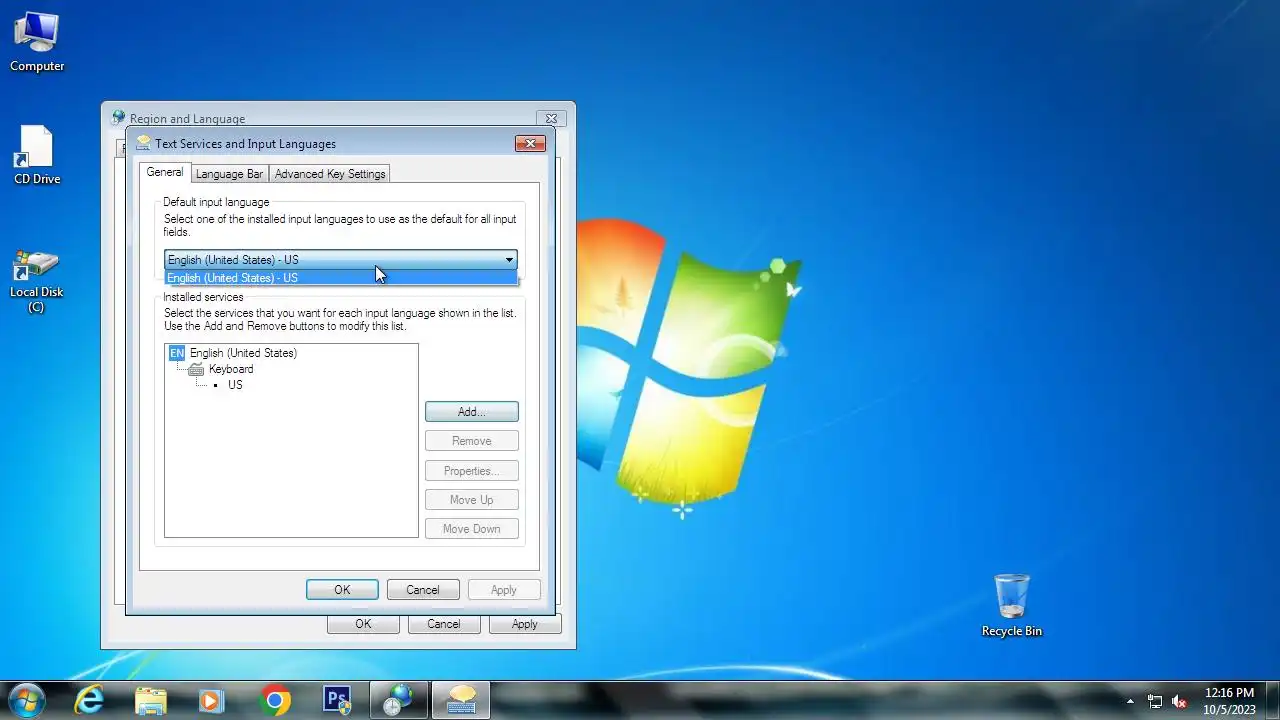Click the Move Down button
This screenshot has height=720, width=1280.
[x=472, y=529]
